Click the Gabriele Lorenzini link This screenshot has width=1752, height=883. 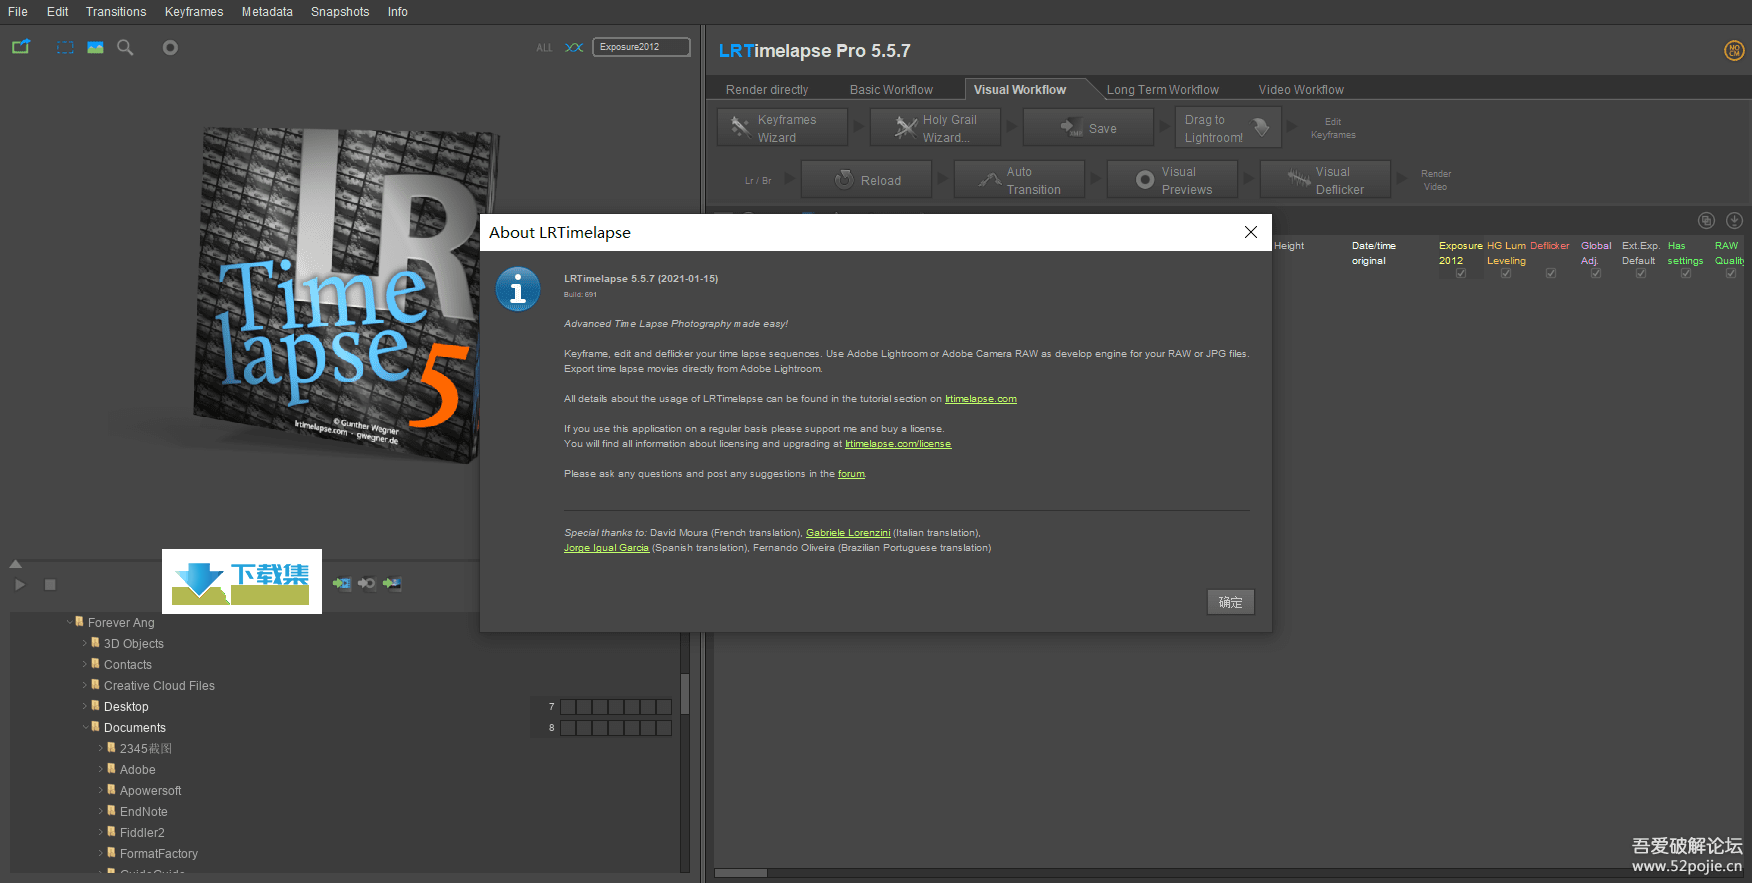(848, 533)
